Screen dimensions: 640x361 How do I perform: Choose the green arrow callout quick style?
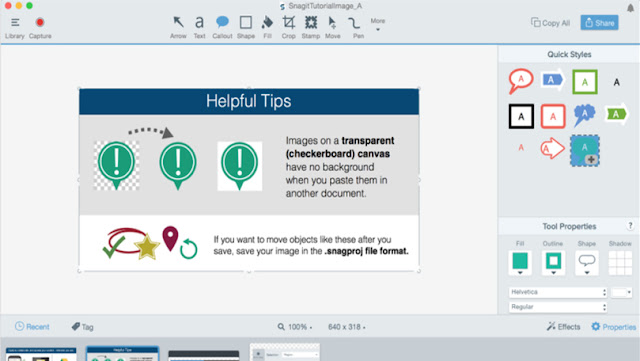point(616,114)
